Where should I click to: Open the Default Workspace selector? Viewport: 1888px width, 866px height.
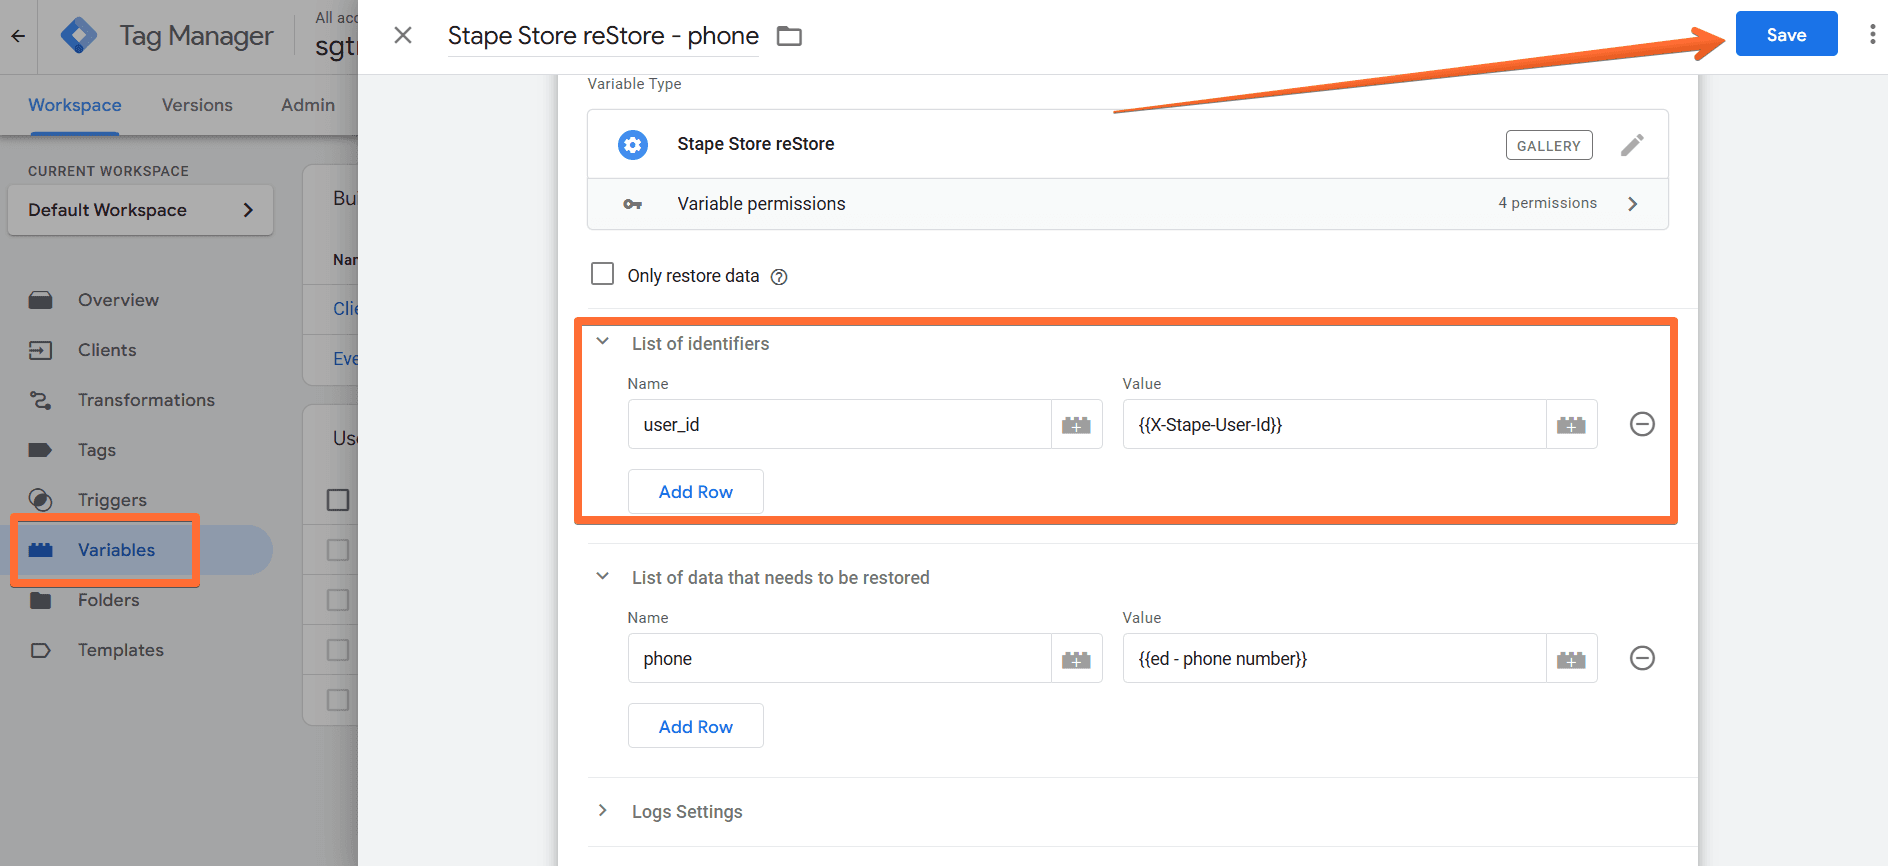click(140, 210)
